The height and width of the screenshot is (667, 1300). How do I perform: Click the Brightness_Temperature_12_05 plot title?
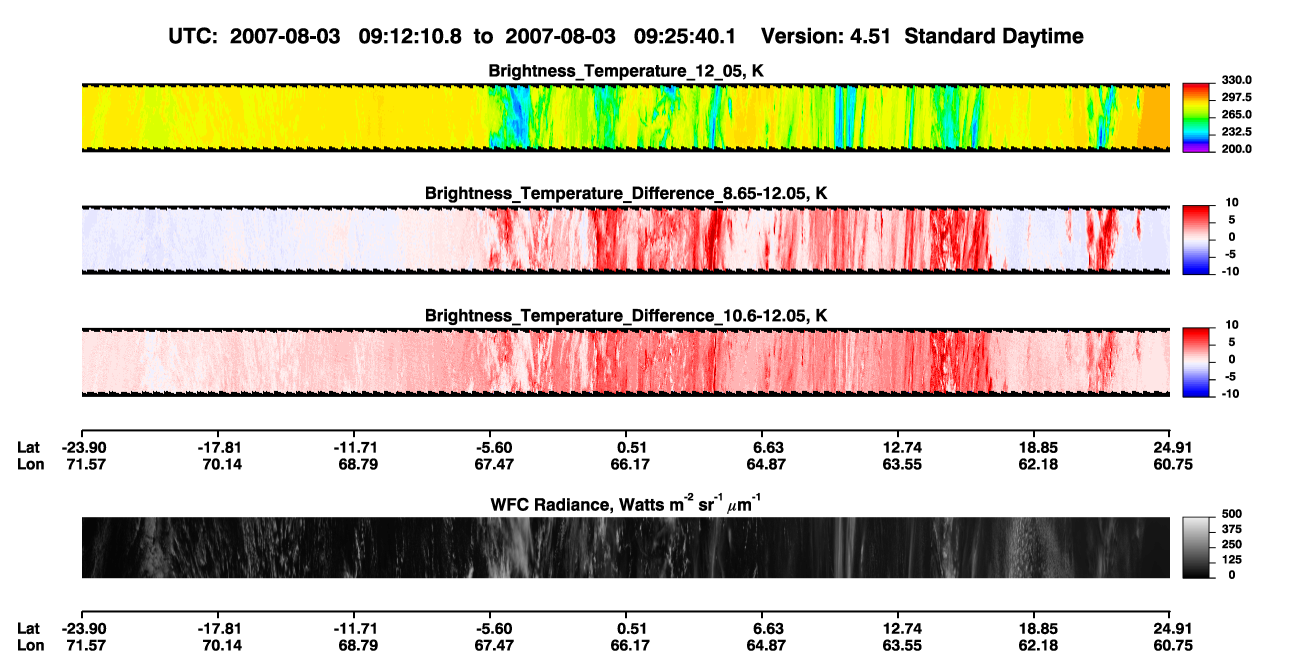pyautogui.click(x=625, y=71)
